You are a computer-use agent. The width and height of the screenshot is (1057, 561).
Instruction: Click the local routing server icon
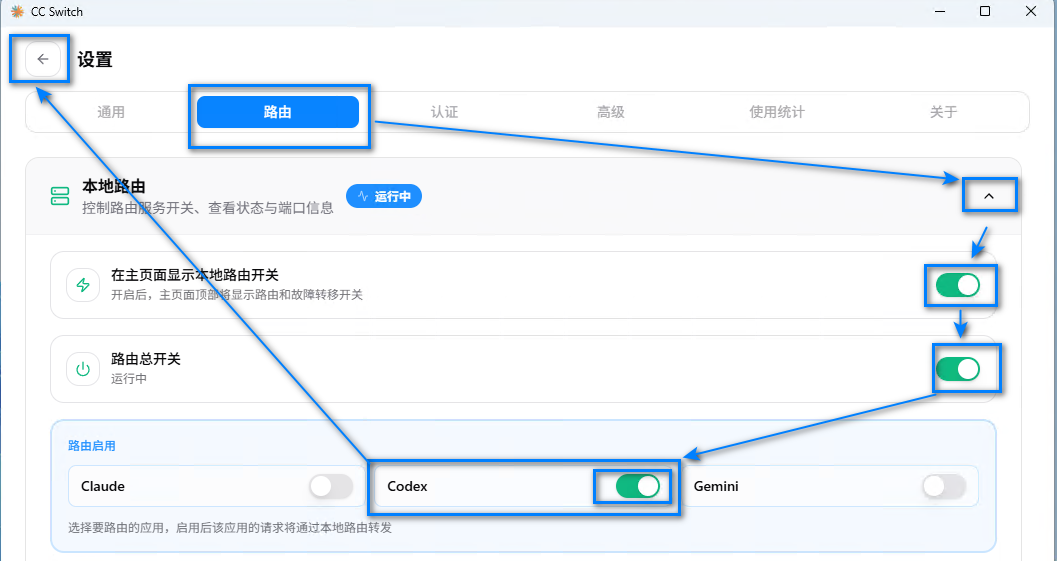[60, 196]
